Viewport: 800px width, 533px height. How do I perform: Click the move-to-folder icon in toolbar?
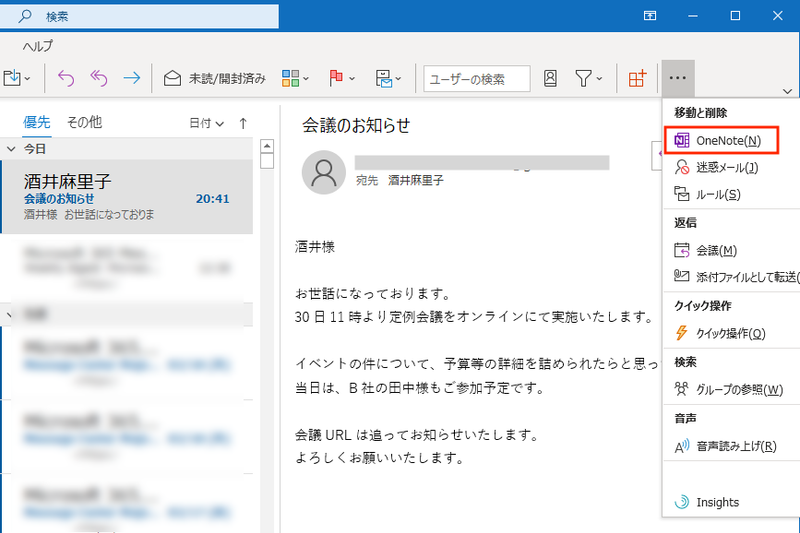12,78
